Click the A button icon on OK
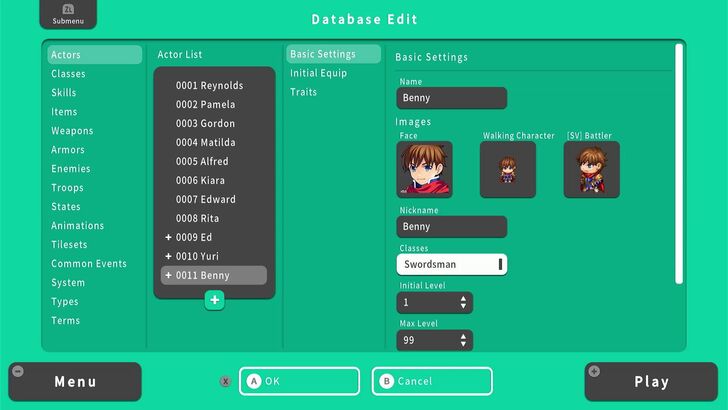The height and width of the screenshot is (410, 728). click(254, 381)
